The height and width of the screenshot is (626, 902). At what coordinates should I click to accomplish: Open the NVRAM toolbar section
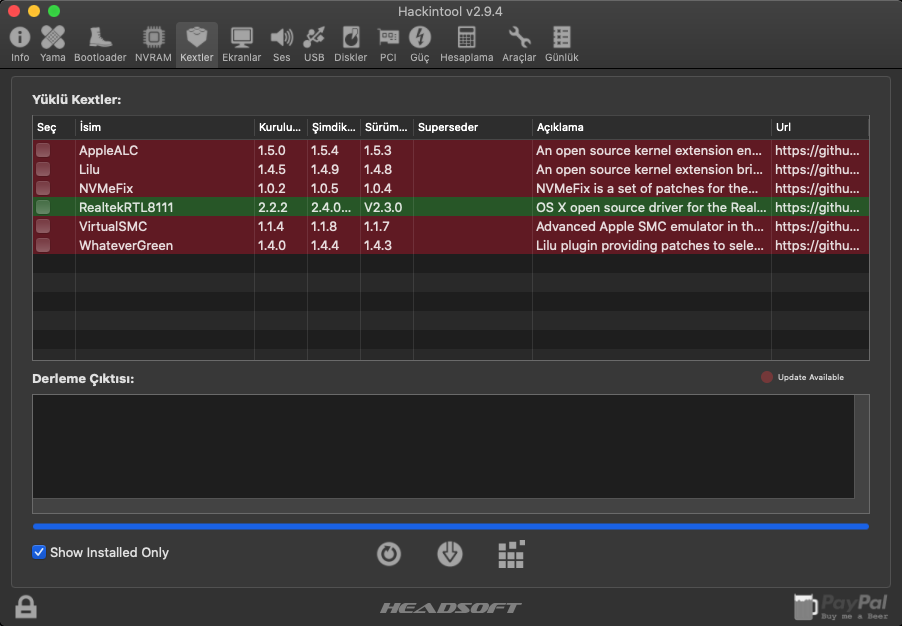(153, 44)
